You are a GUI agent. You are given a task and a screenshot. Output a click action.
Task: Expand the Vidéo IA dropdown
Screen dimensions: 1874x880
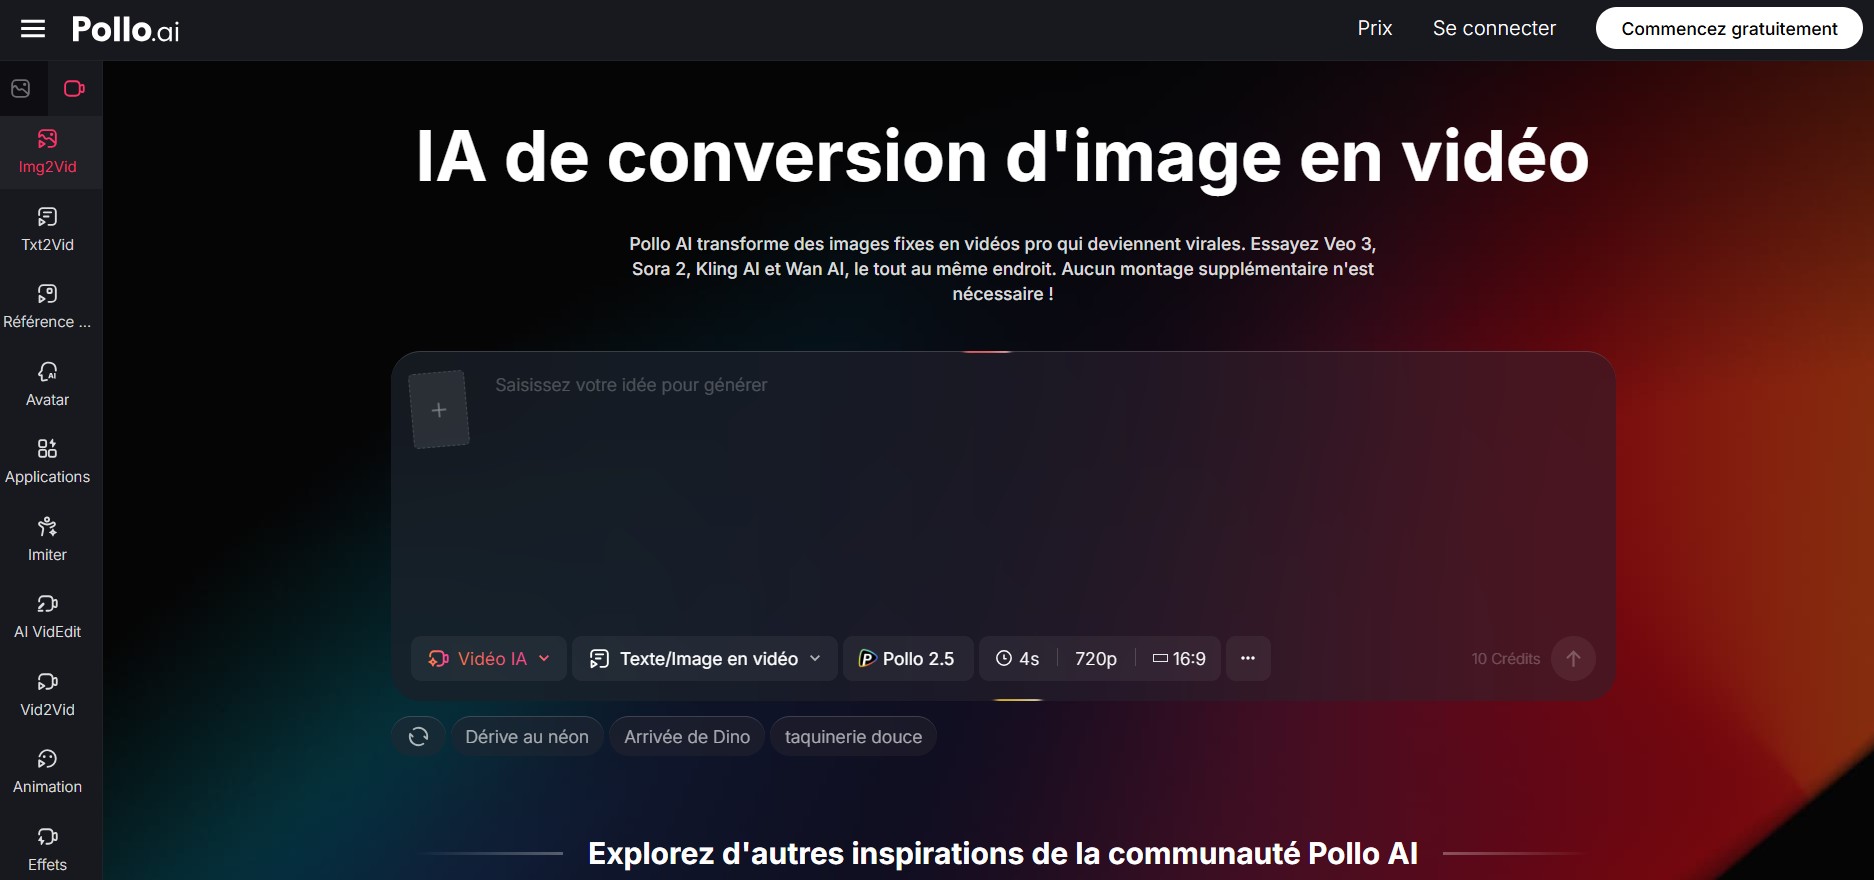pyautogui.click(x=489, y=659)
